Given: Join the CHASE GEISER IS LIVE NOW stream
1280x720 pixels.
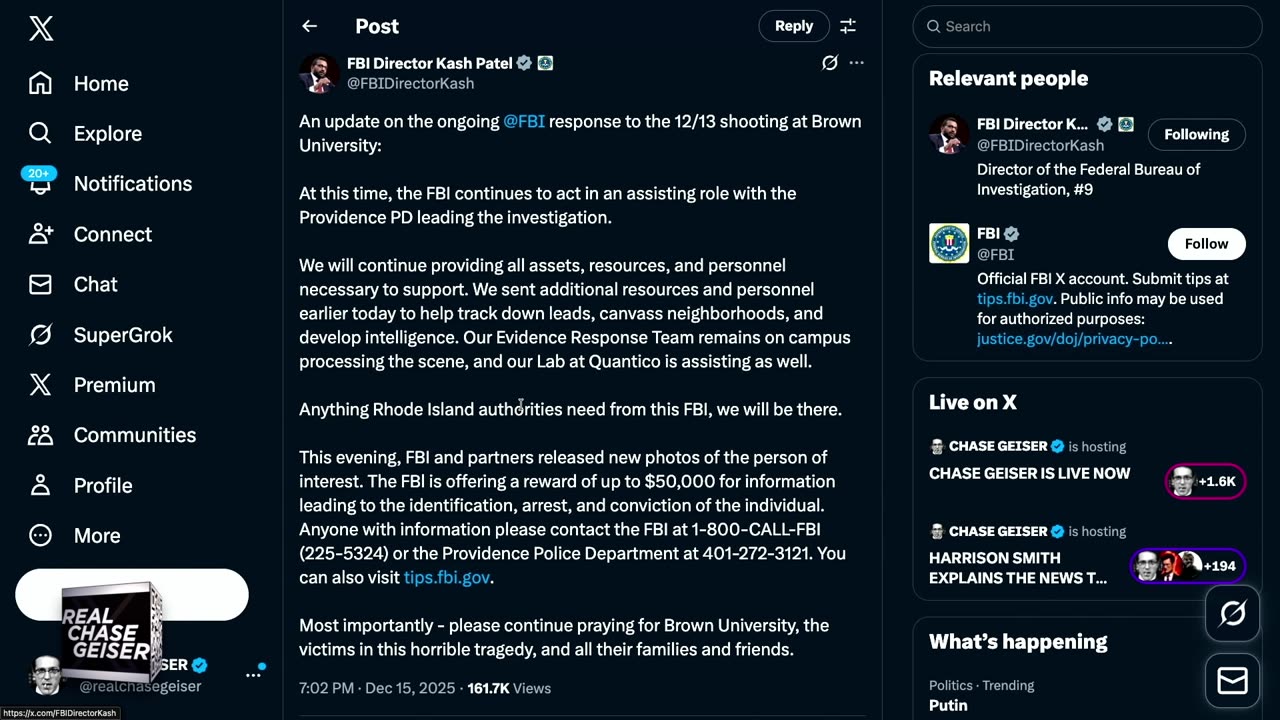Looking at the screenshot, I should pyautogui.click(x=1029, y=474).
